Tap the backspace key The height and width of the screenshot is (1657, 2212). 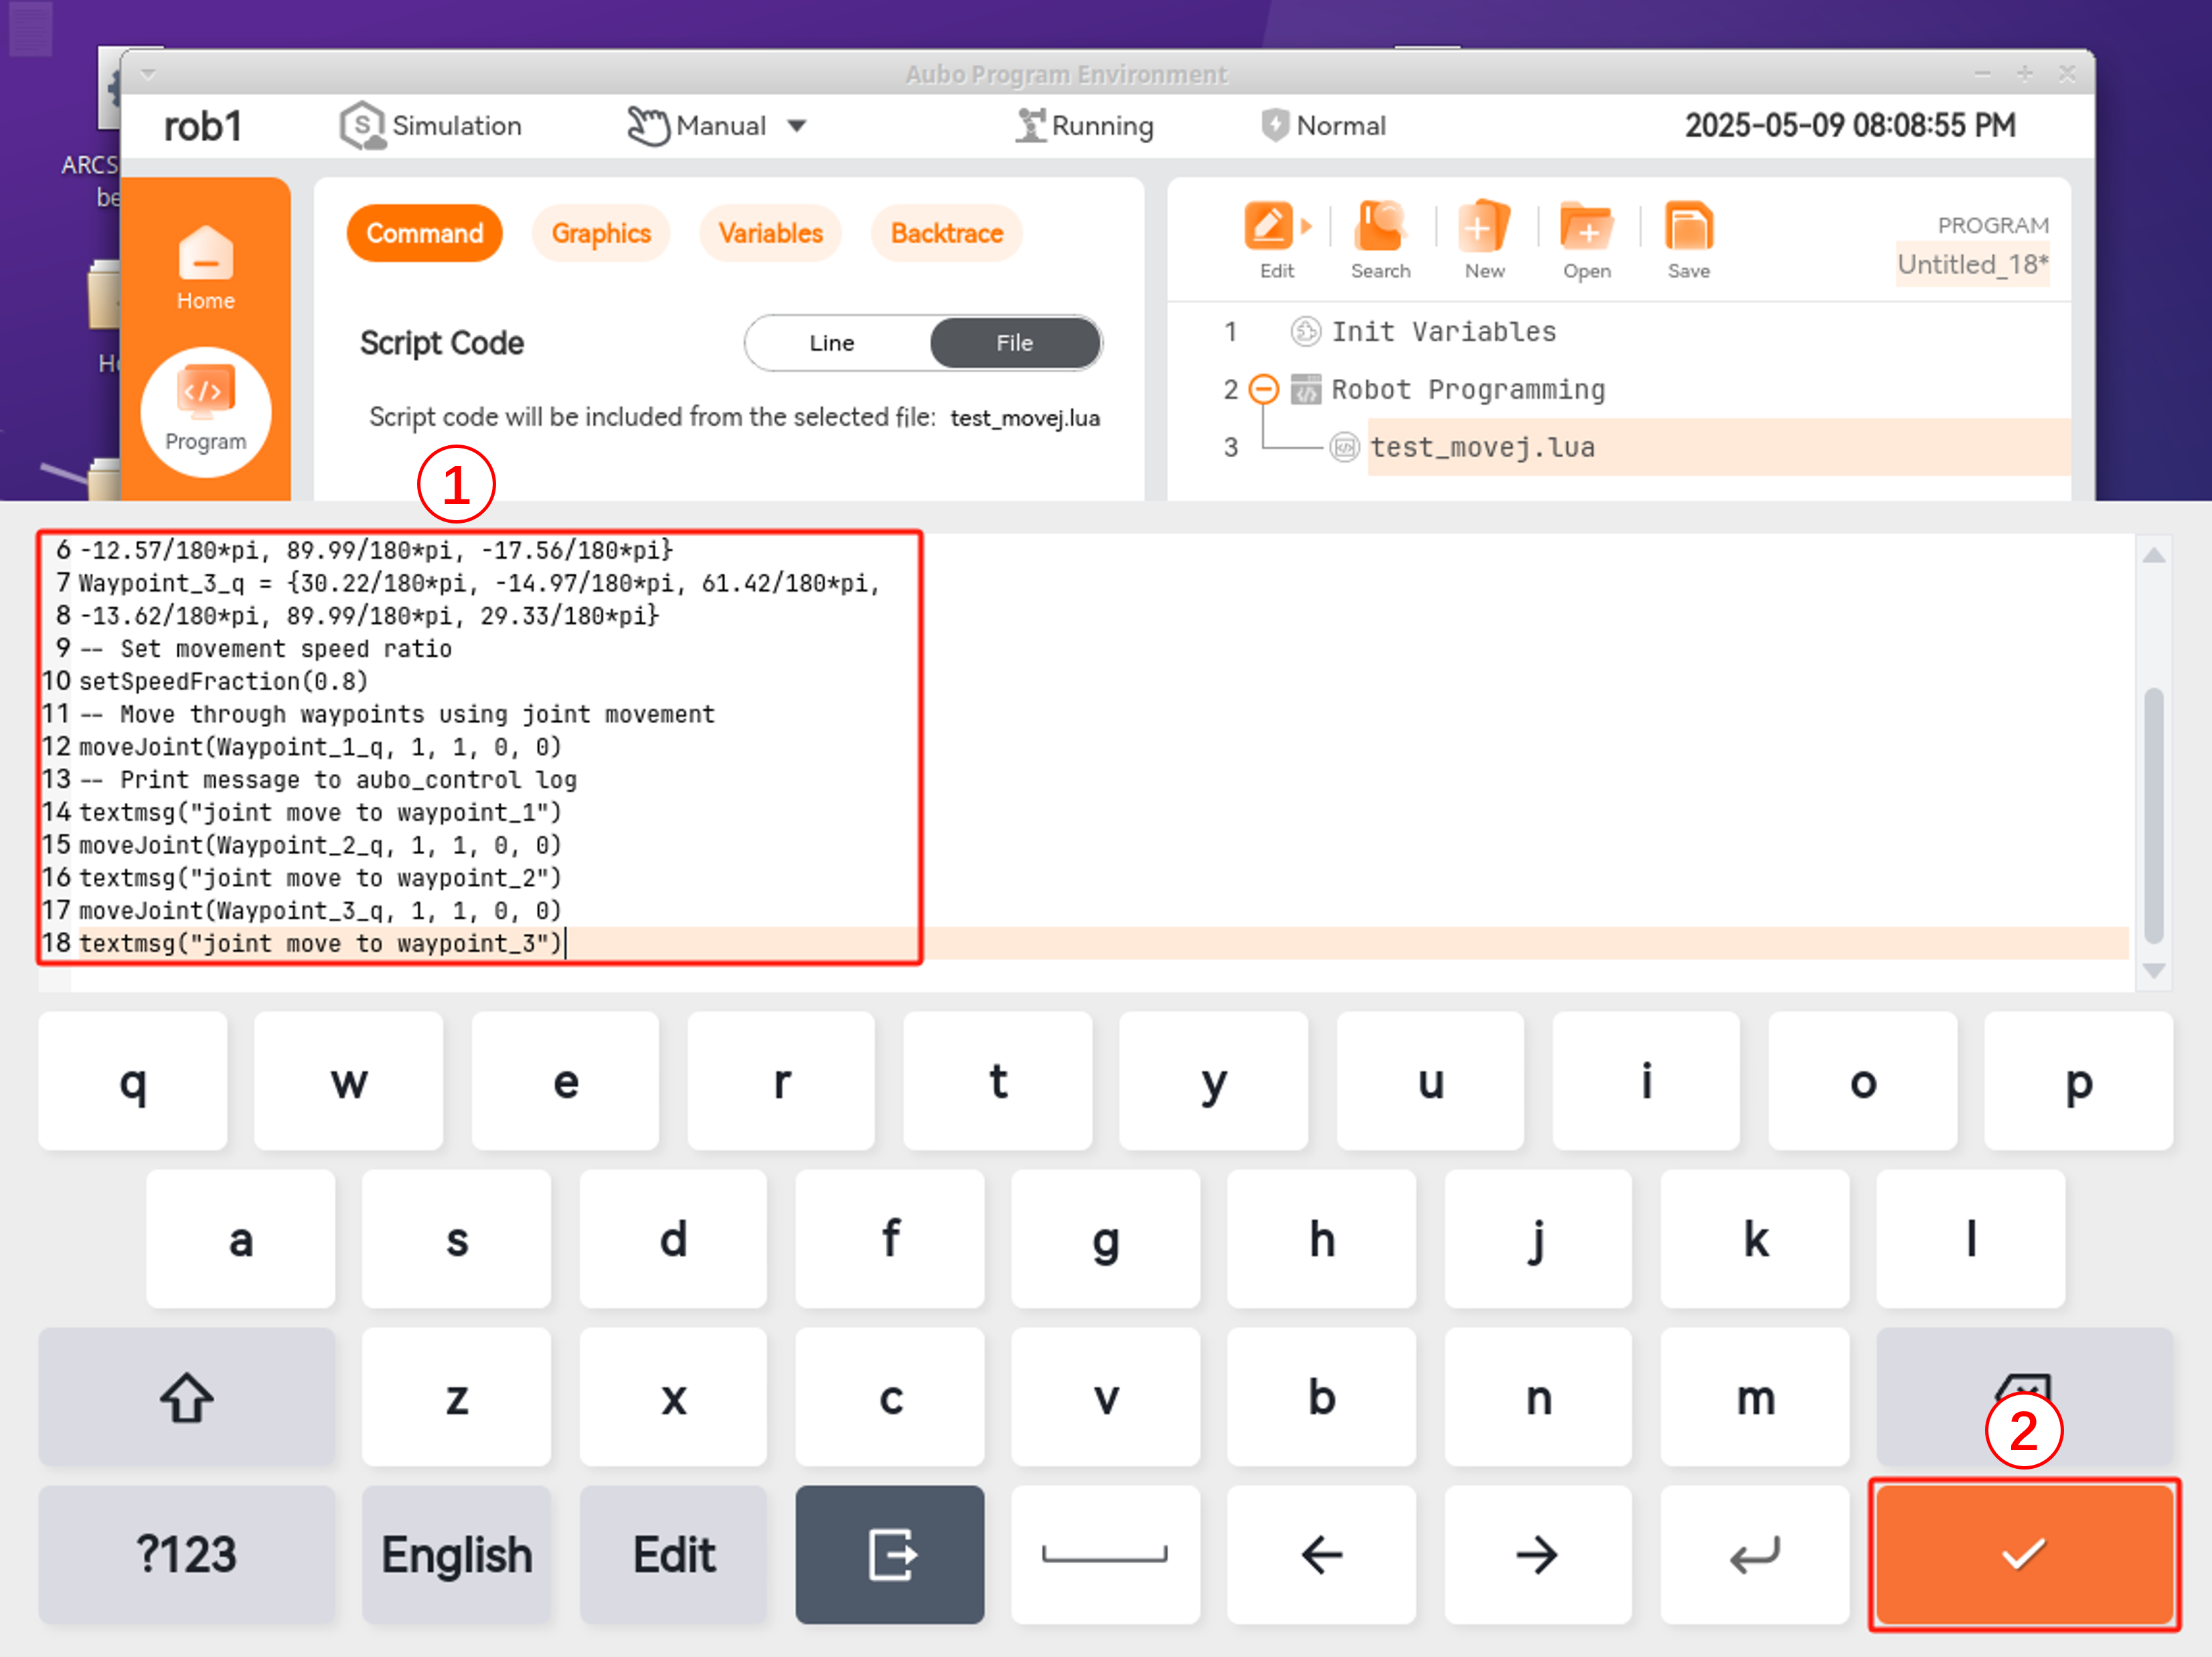click(2023, 1396)
